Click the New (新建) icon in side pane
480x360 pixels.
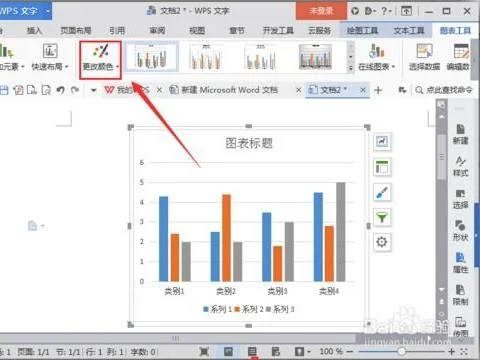click(460, 129)
